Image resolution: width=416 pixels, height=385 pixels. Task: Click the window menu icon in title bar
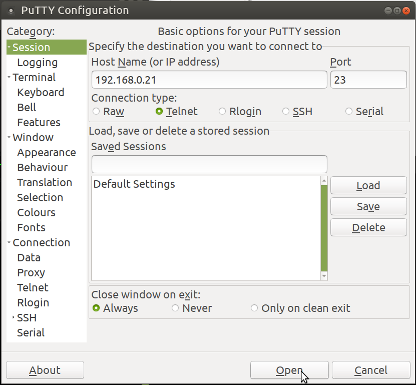click(x=11, y=11)
